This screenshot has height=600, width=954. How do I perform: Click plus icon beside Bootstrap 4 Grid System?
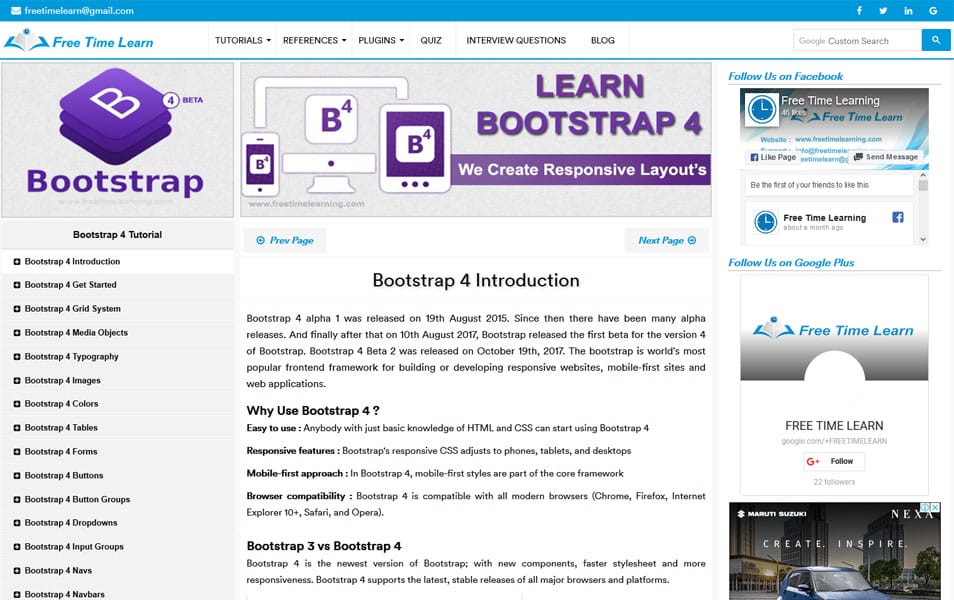point(17,309)
